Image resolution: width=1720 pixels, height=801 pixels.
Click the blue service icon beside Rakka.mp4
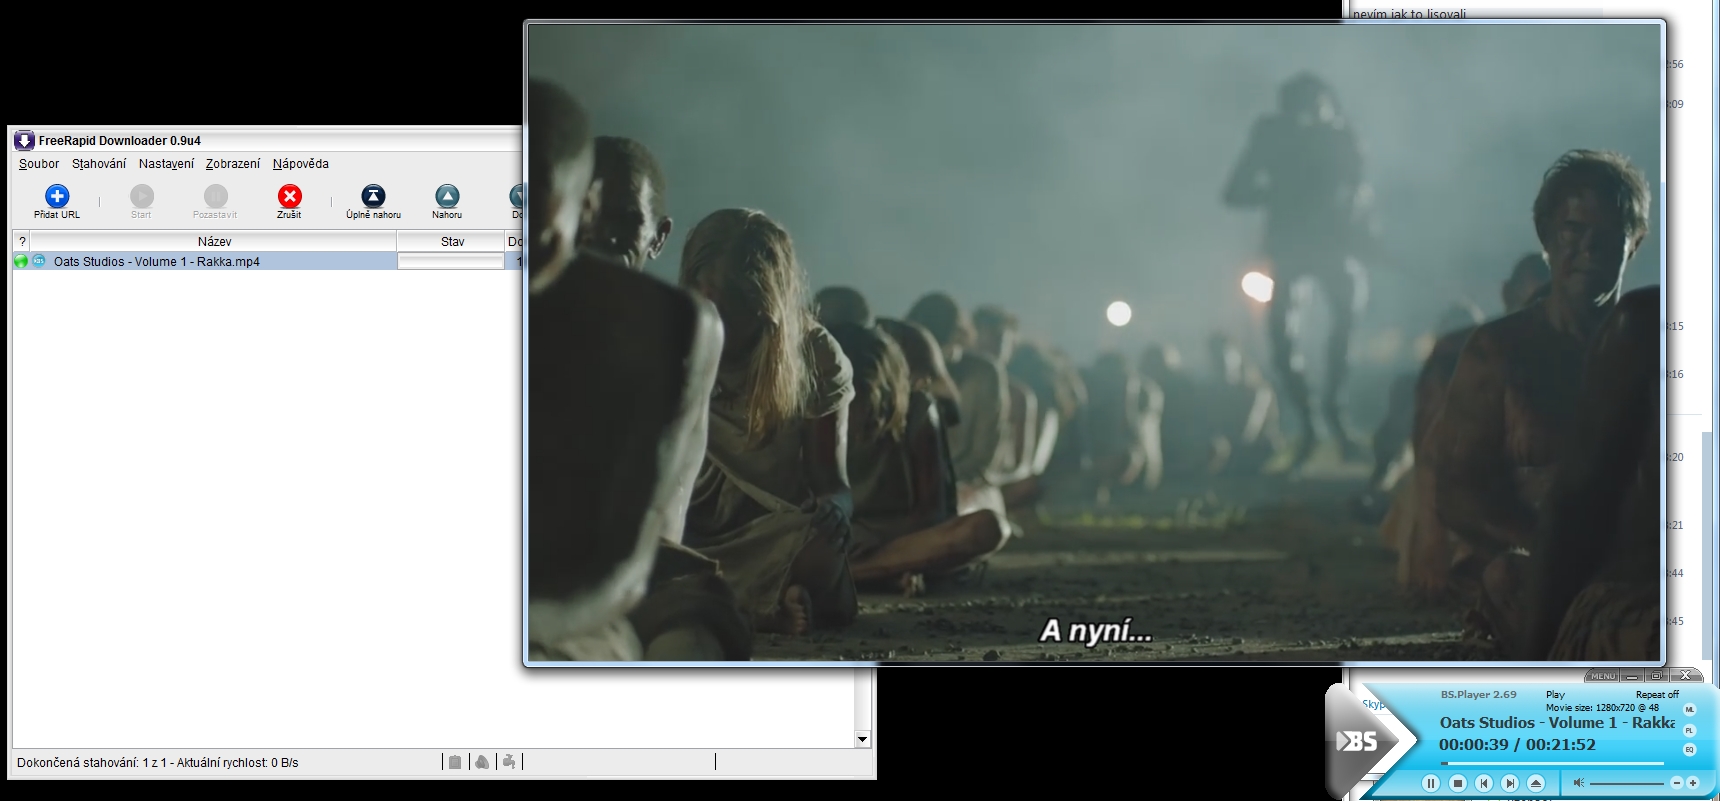tap(39, 261)
